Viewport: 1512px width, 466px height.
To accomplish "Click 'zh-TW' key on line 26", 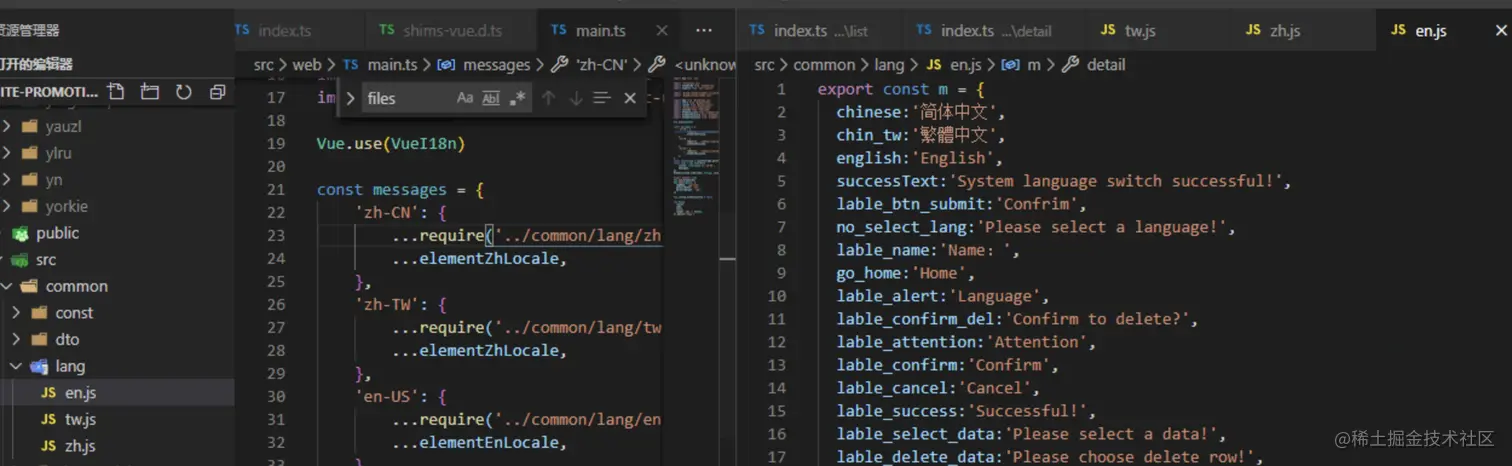I will point(386,304).
